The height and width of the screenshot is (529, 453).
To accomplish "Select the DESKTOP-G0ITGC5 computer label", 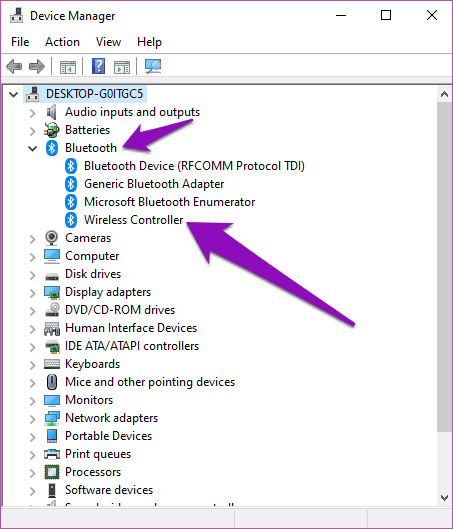I will pos(94,94).
